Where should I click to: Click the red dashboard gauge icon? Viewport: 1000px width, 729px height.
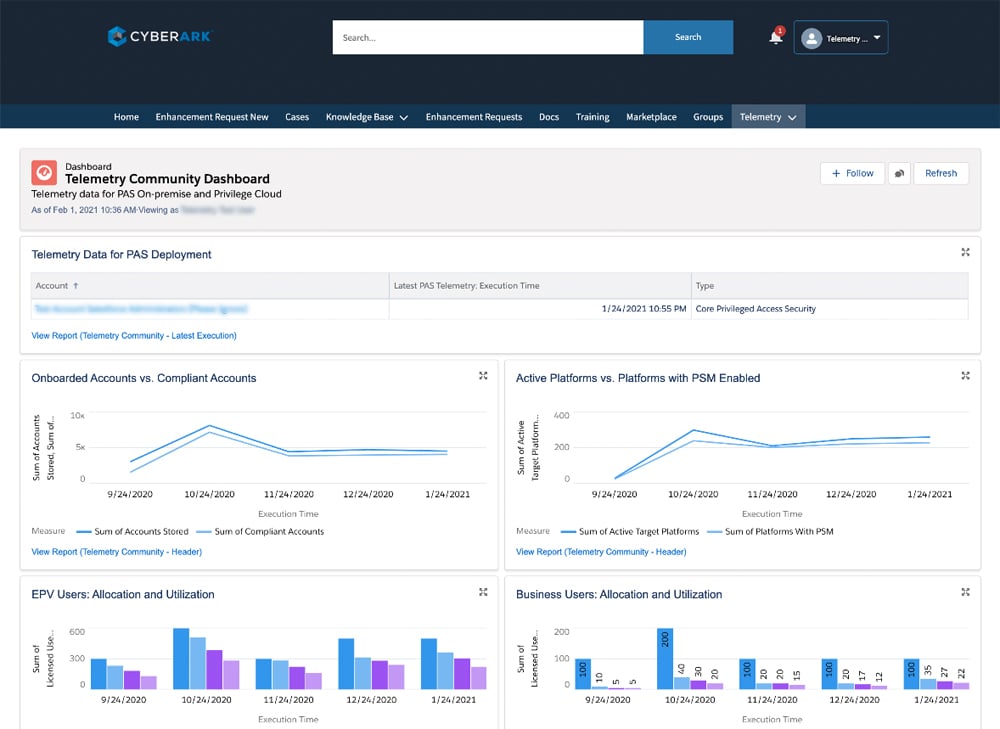point(44,173)
